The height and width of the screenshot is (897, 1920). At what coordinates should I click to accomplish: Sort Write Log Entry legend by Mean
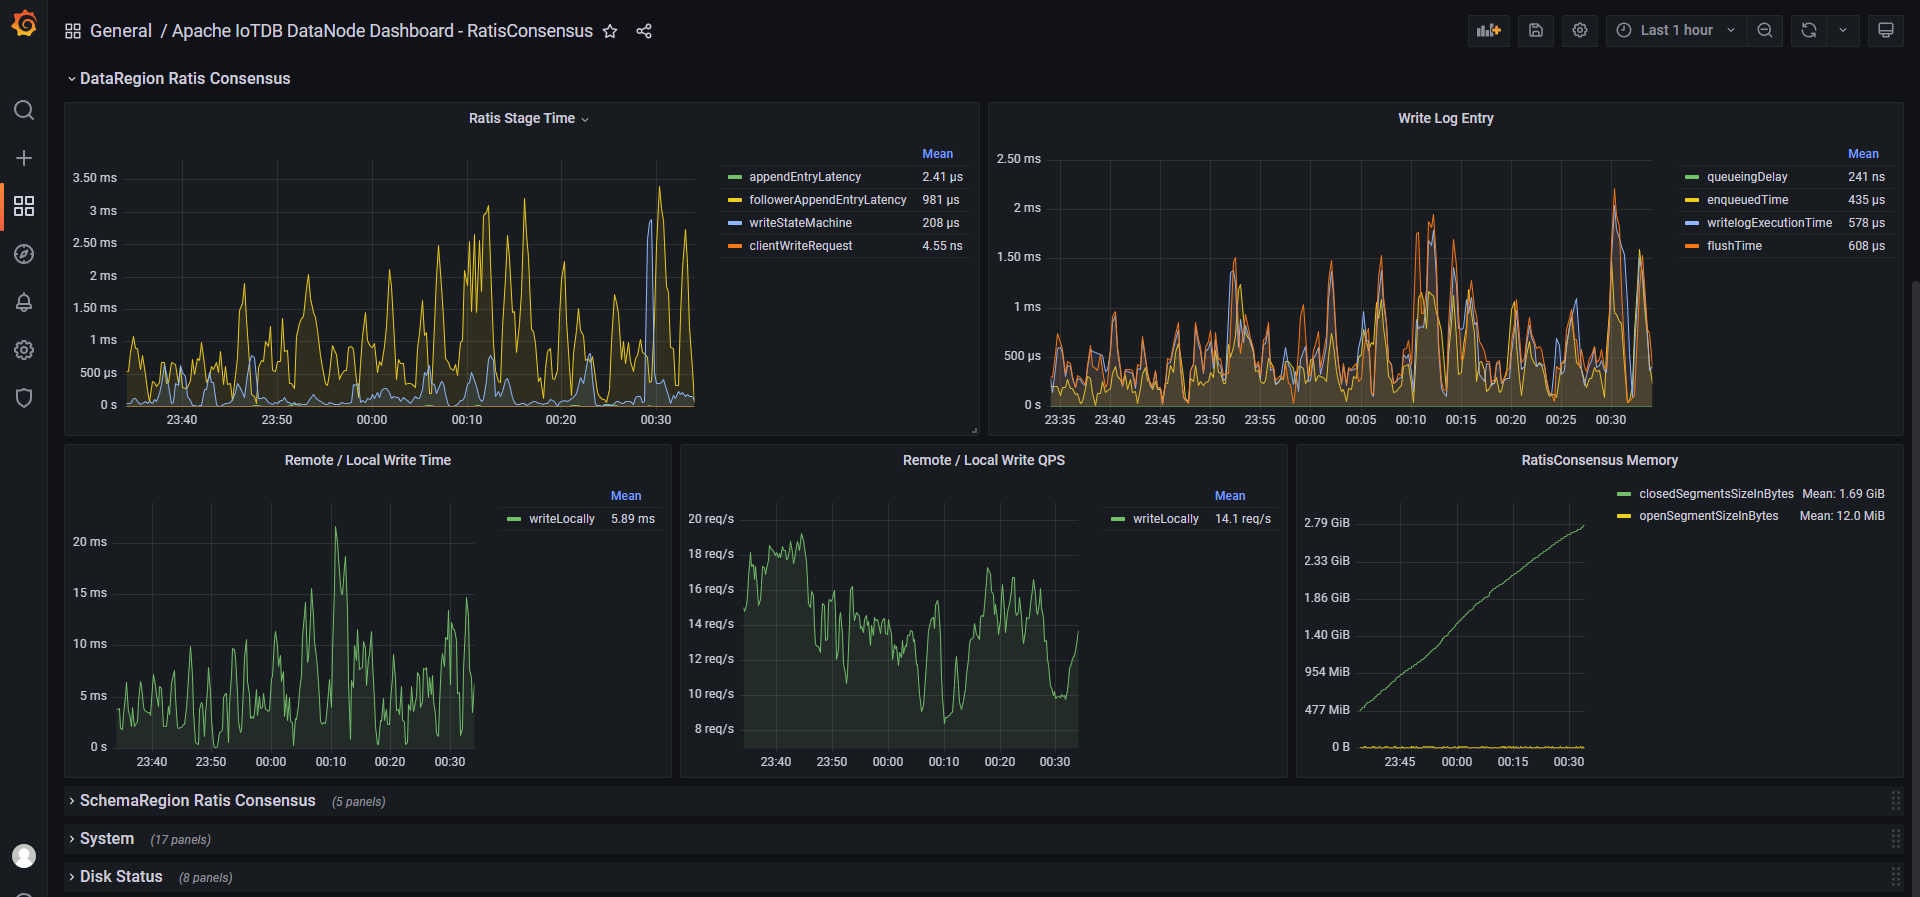1863,154
